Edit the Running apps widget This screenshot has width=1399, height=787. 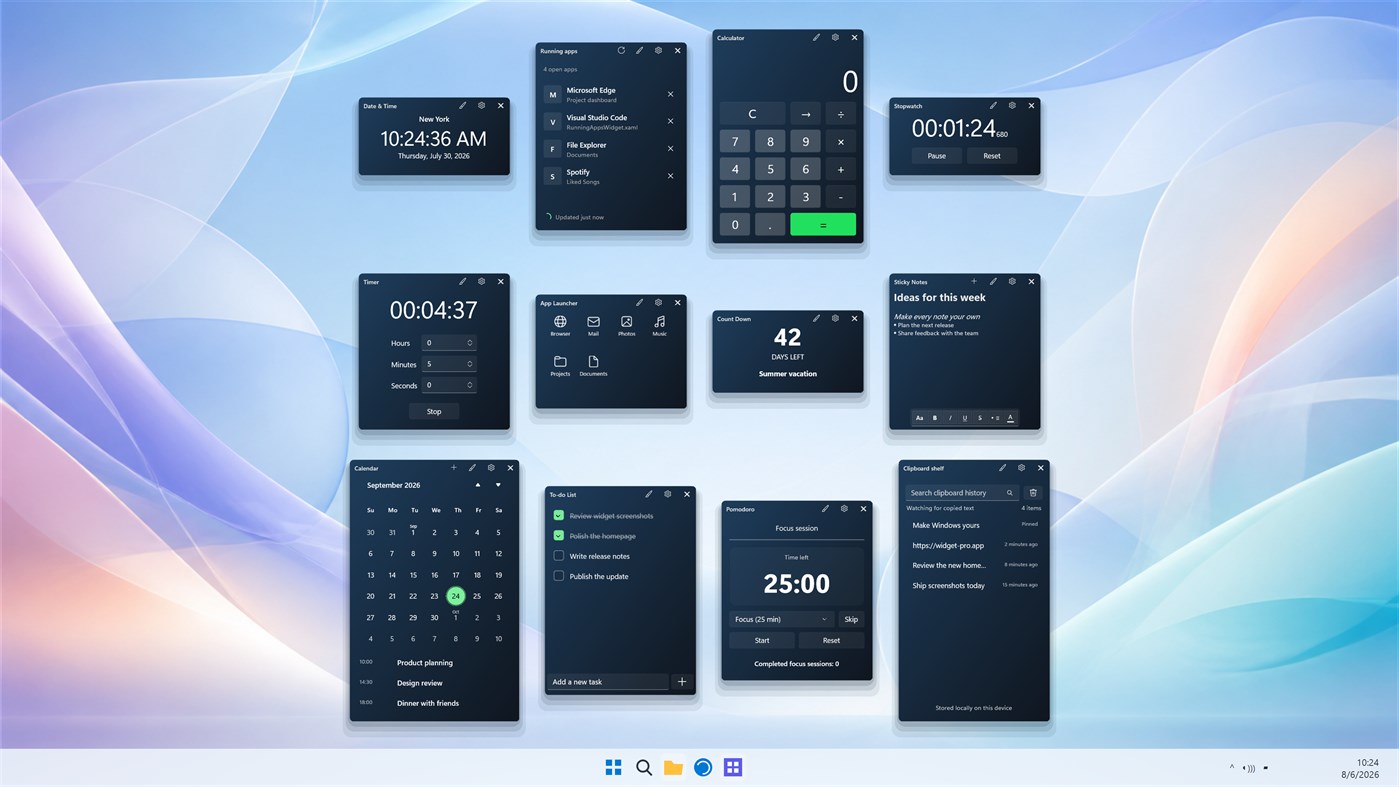[640, 50]
